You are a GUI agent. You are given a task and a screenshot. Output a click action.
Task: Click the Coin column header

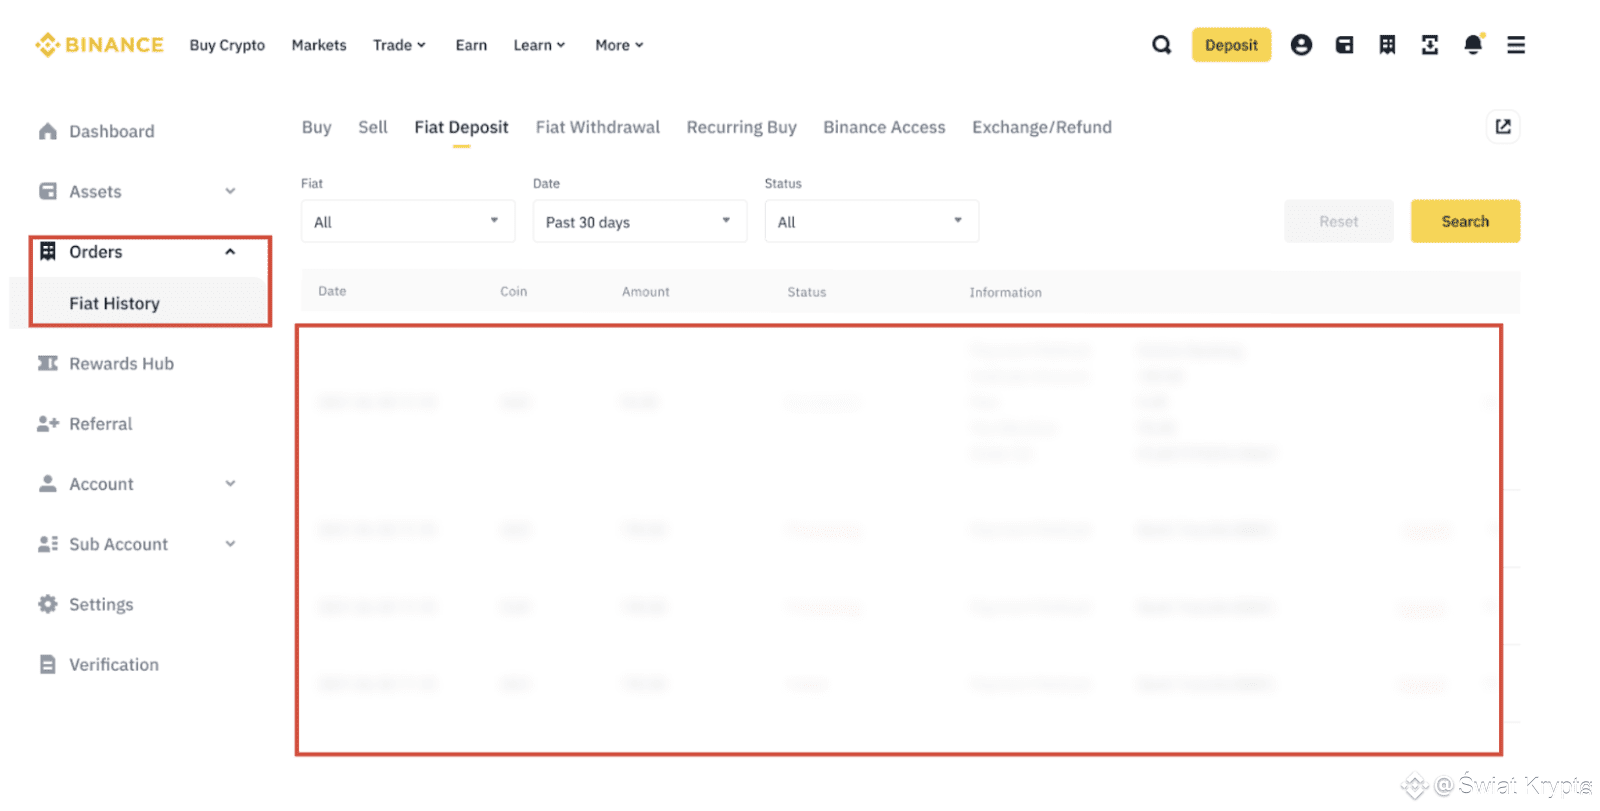(x=513, y=291)
